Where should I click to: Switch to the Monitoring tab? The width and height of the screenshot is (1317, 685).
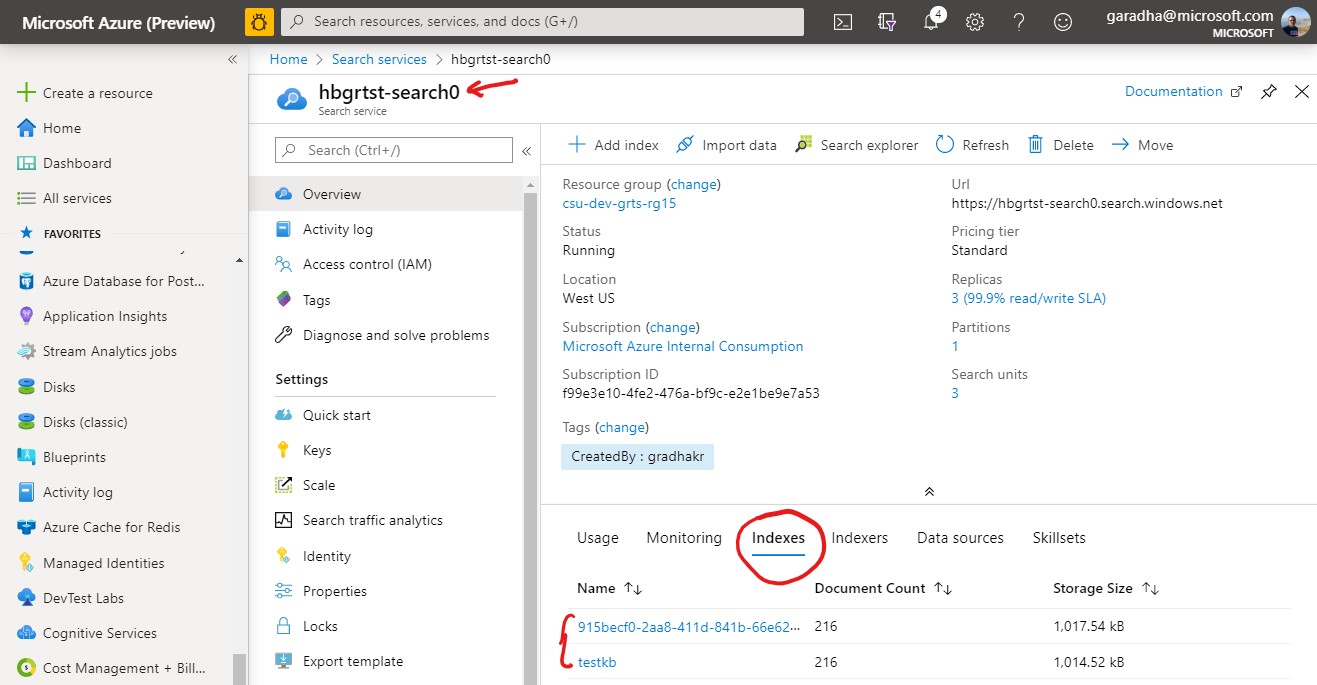coord(684,538)
